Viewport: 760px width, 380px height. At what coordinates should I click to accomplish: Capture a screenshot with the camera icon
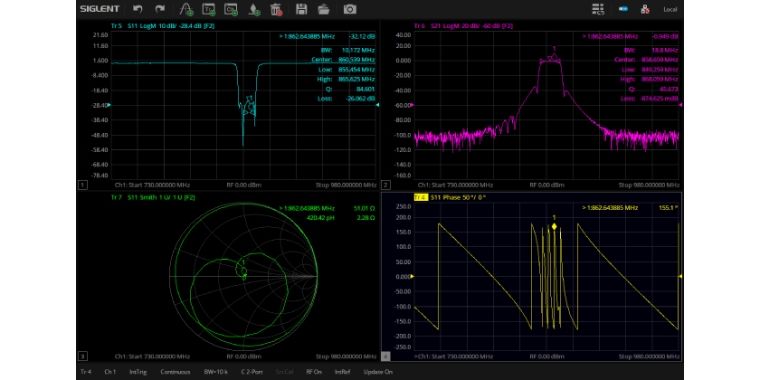coord(350,9)
